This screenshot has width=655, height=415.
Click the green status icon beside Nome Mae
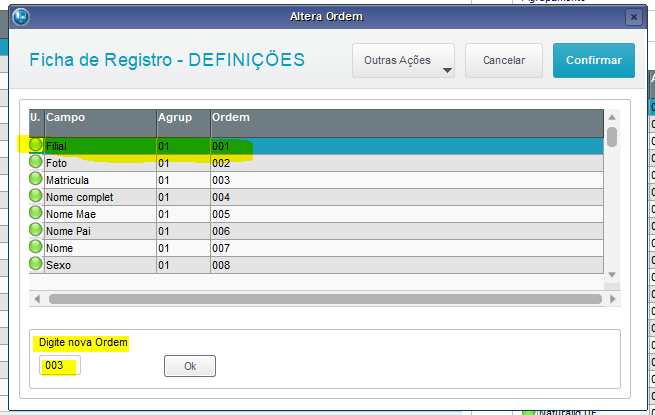point(36,213)
